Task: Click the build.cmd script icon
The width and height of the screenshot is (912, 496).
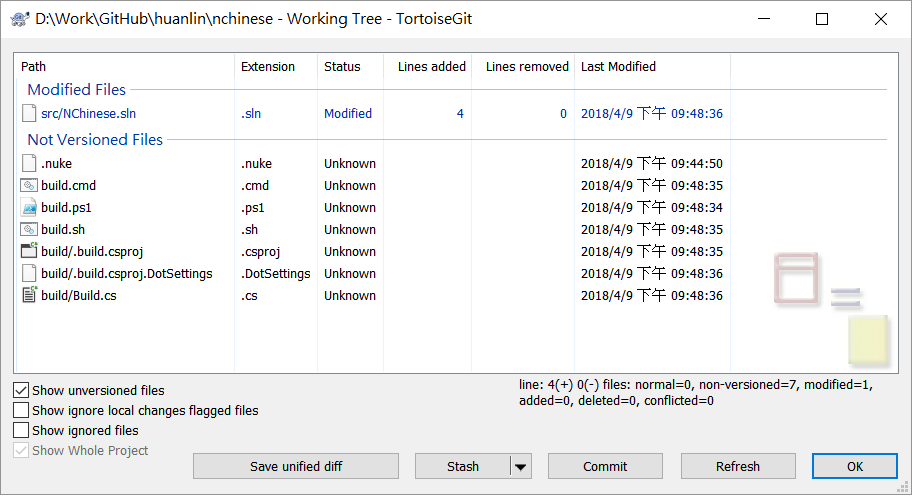Action: (x=29, y=186)
